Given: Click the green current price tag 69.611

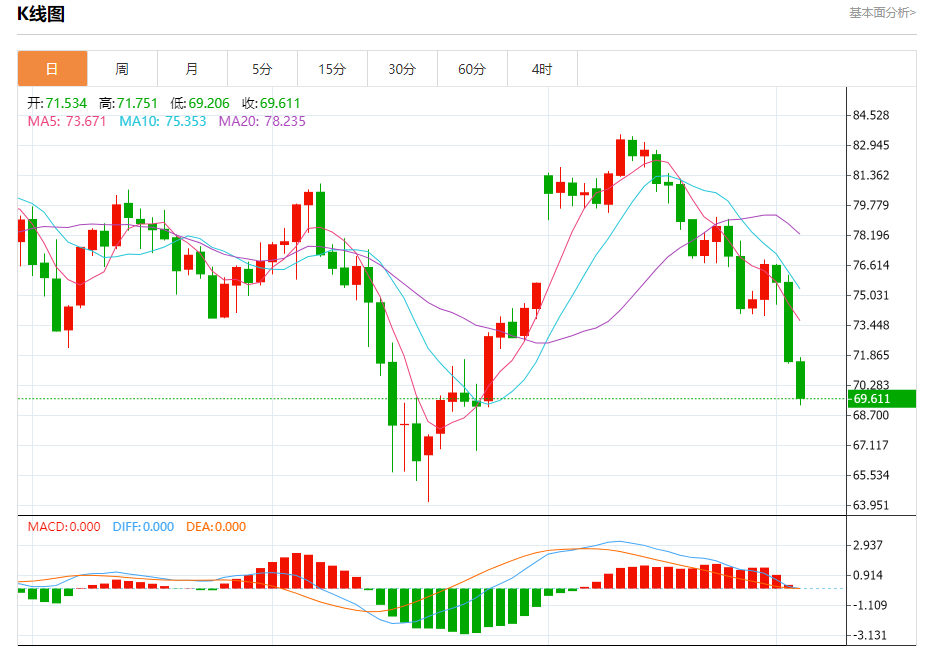Looking at the screenshot, I should click(x=882, y=399).
